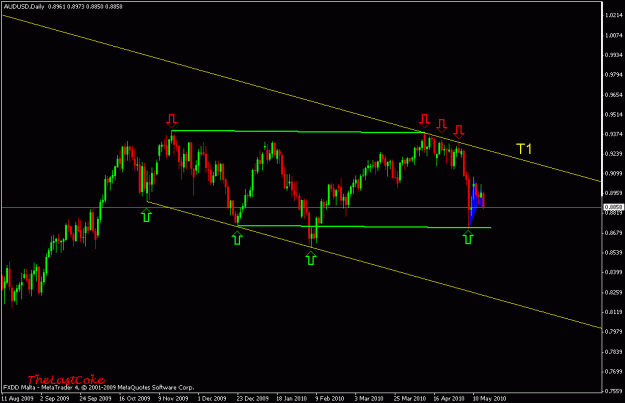This screenshot has height=403, width=625.
Task: Click the AUDUSD,Daily chart title text
Action: (23, 7)
